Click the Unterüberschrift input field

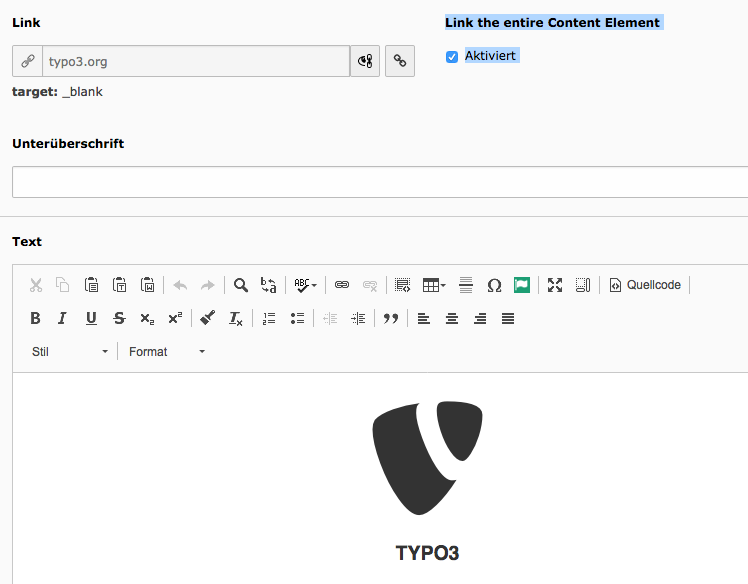(380, 182)
